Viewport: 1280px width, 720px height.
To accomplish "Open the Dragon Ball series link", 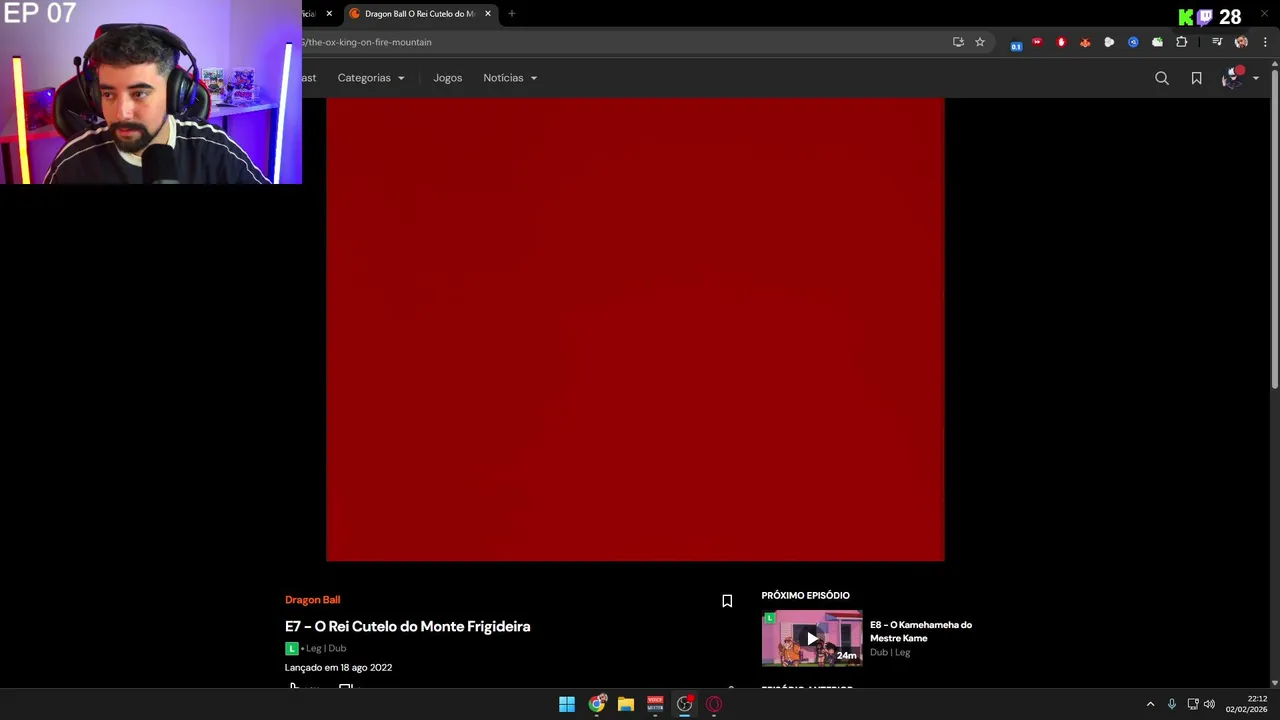I will coord(312,600).
